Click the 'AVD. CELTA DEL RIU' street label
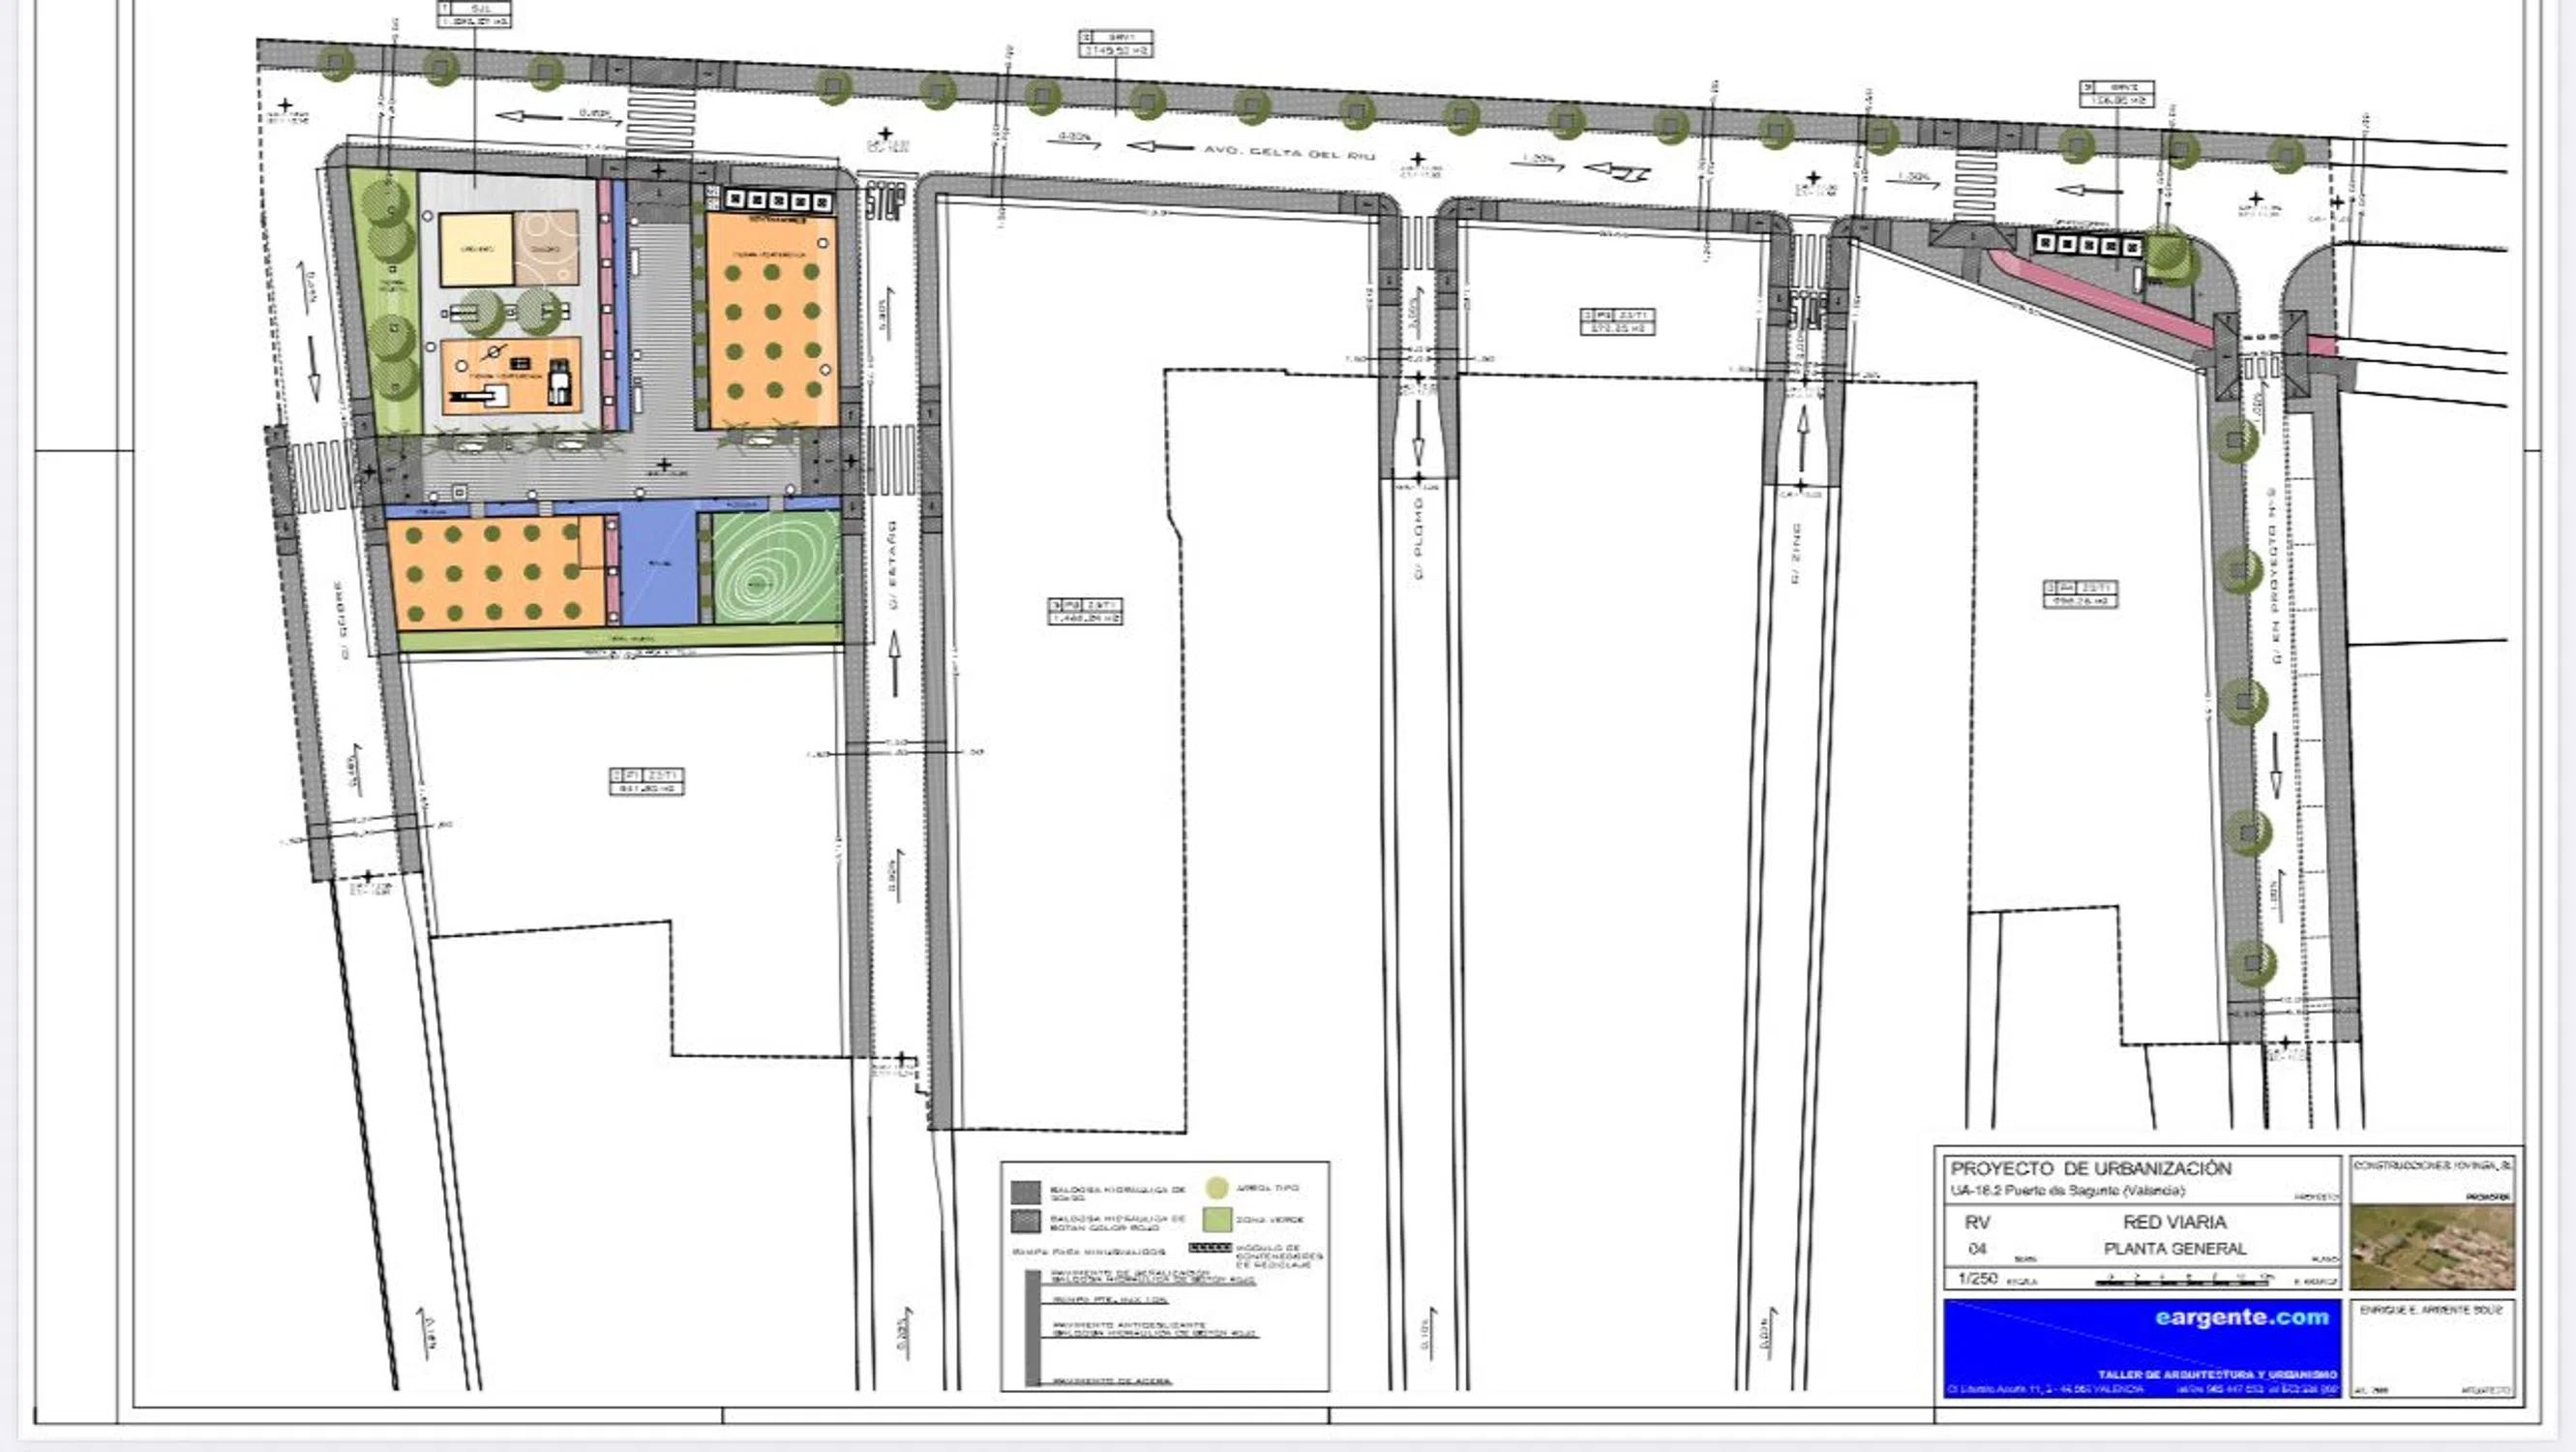 pos(1289,153)
